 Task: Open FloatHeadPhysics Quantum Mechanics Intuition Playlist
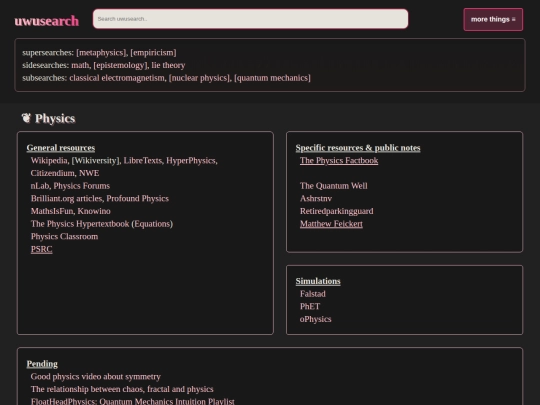tap(133, 401)
